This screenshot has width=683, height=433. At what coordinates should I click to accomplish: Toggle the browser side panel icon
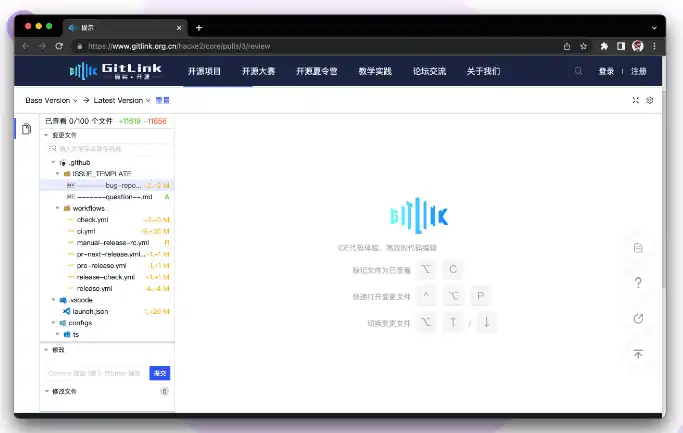click(621, 46)
